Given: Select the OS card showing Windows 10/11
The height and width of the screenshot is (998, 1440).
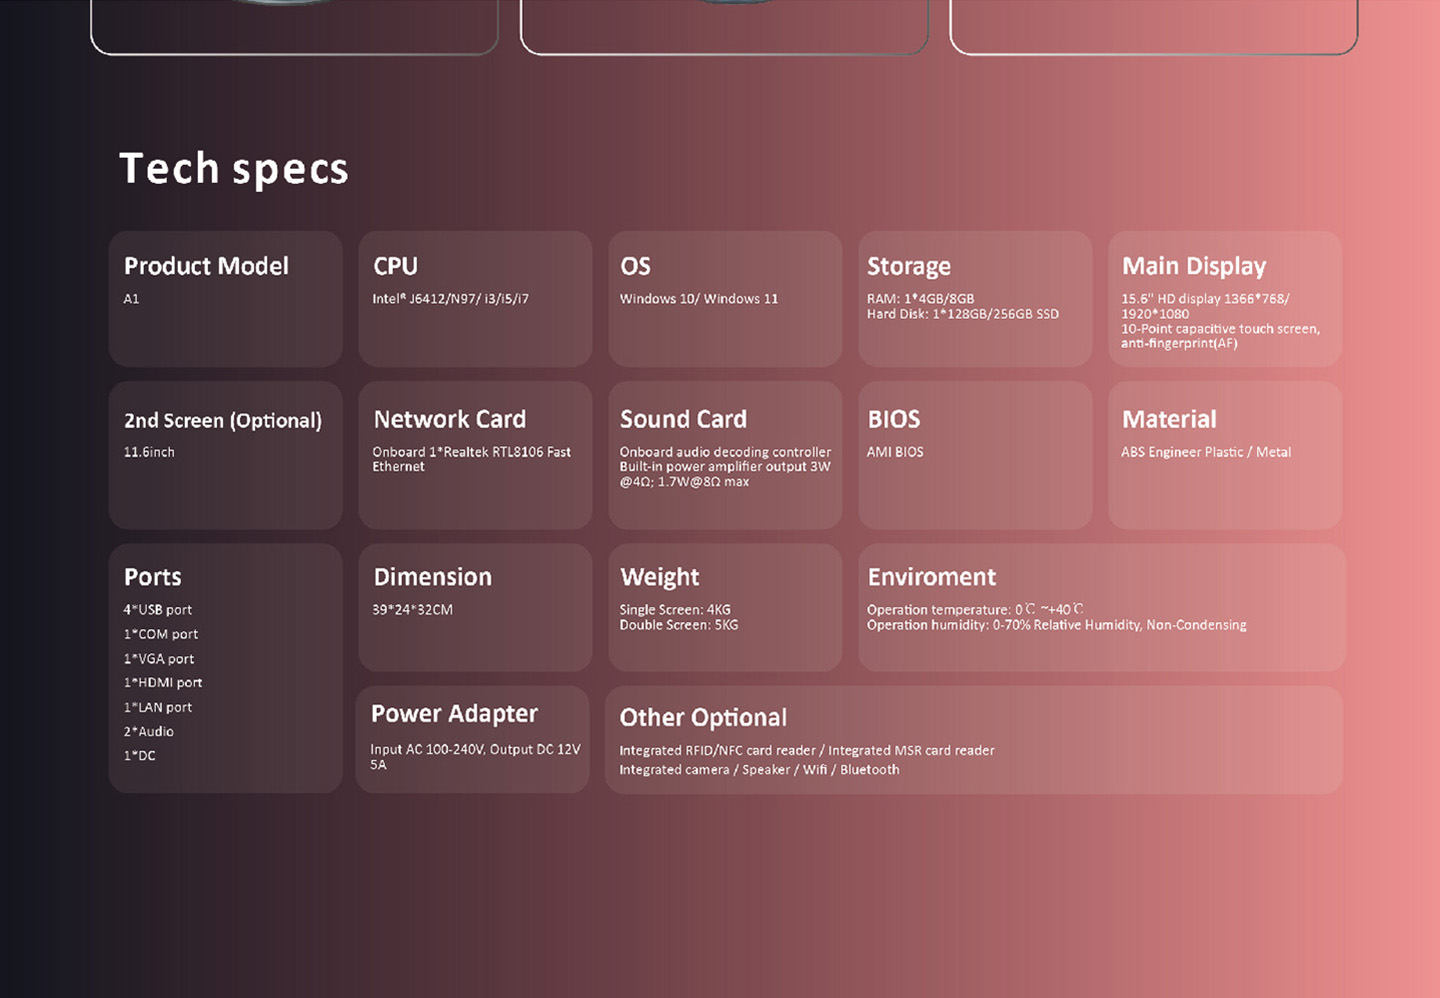Looking at the screenshot, I should [x=725, y=298].
